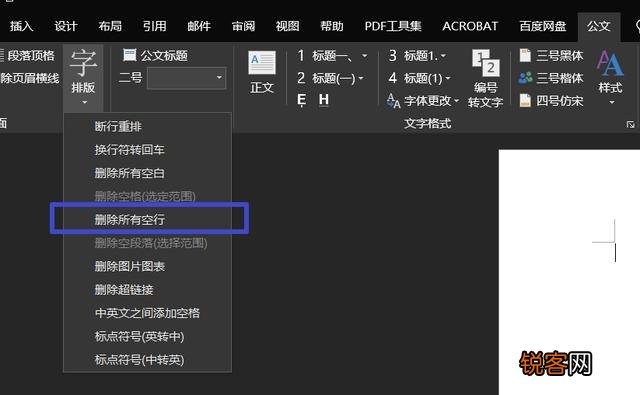Click the 字体更改 font change icon
This screenshot has height=395, width=640.
[393, 101]
